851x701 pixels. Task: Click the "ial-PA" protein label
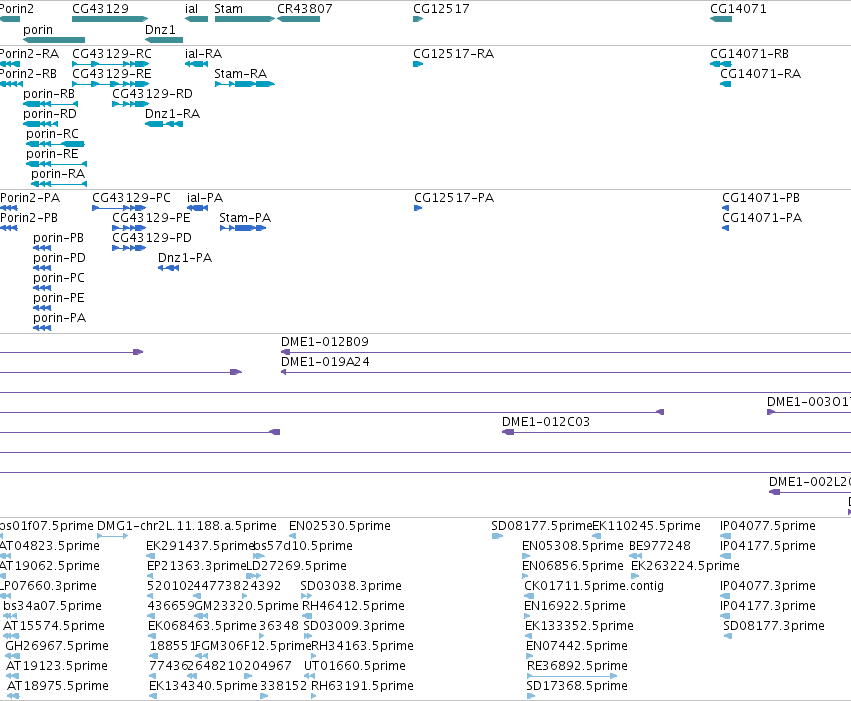pos(205,198)
